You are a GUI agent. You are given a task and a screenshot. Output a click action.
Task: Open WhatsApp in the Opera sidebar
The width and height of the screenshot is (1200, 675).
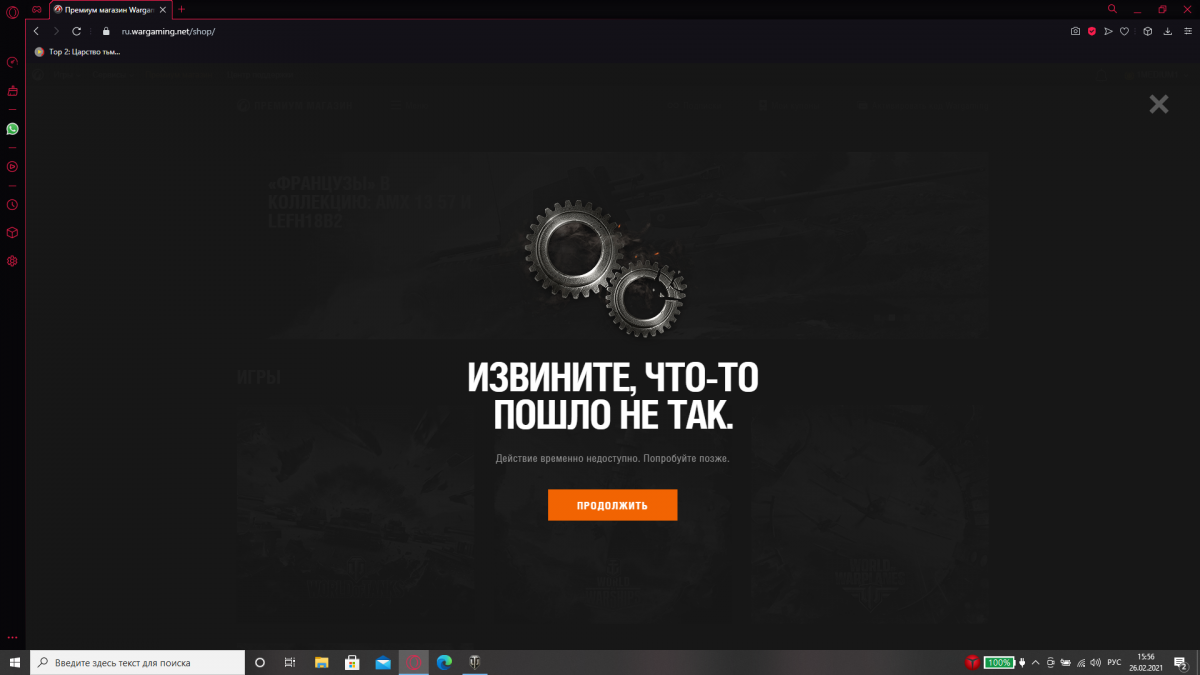pos(12,129)
